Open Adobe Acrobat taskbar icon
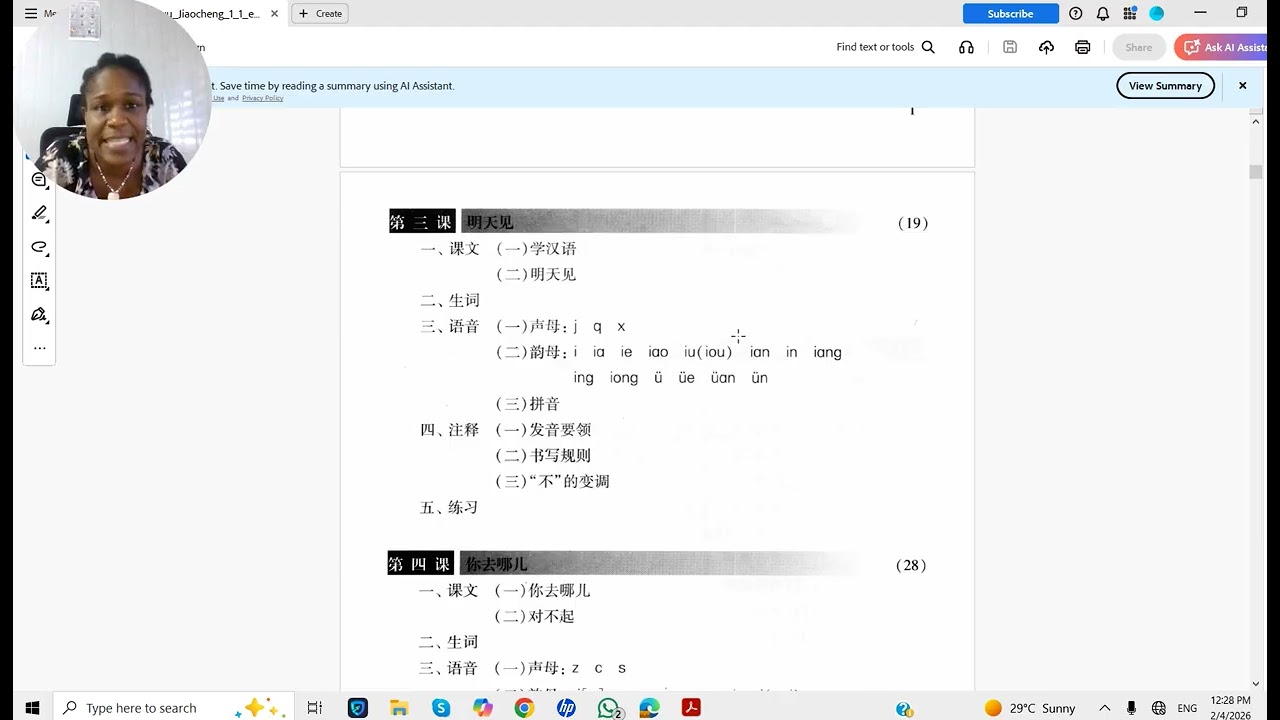1280x720 pixels. (691, 708)
